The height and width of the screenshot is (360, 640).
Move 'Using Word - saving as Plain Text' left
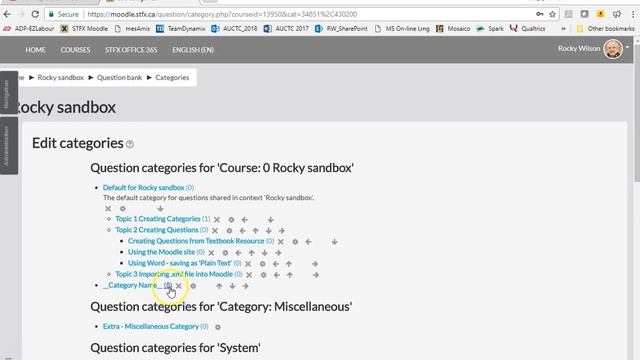click(276, 264)
